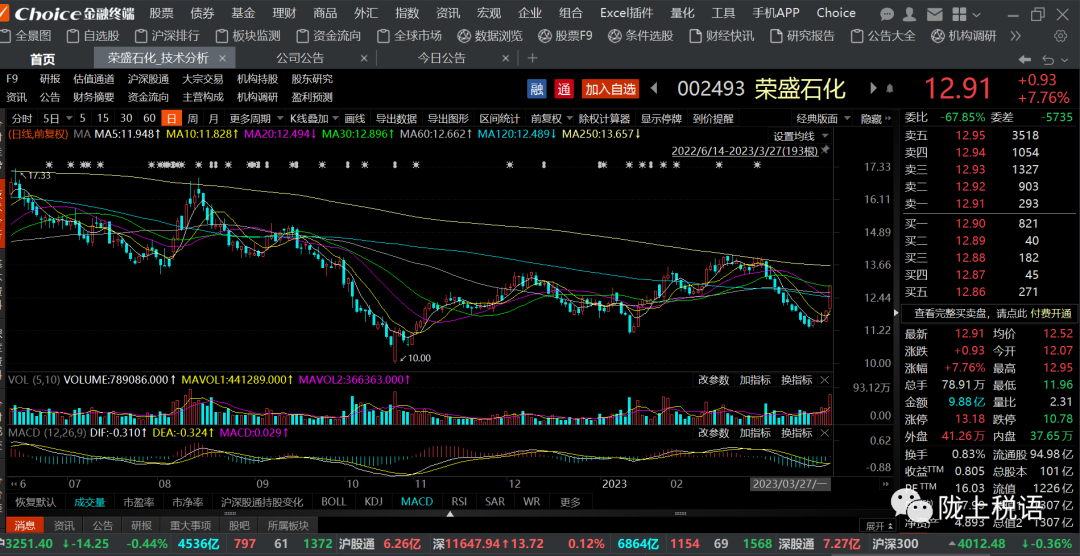Toggle the BOLL indicator

pos(333,502)
